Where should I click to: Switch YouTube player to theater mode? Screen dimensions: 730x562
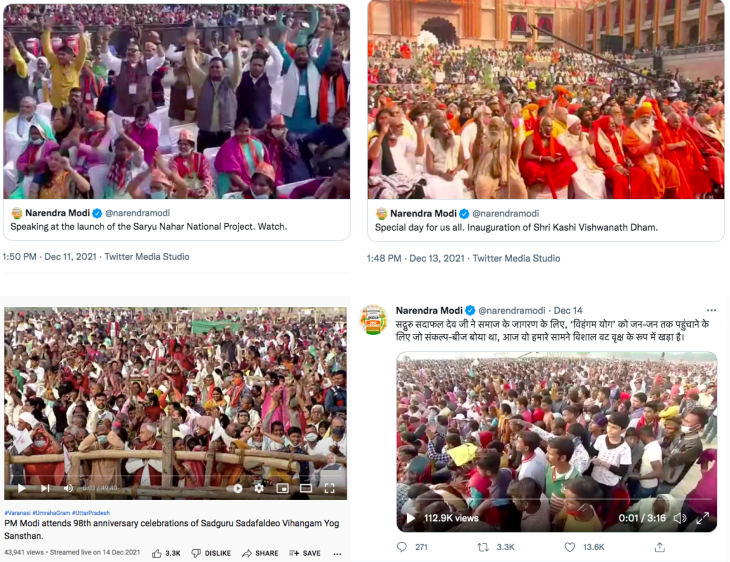click(x=306, y=488)
